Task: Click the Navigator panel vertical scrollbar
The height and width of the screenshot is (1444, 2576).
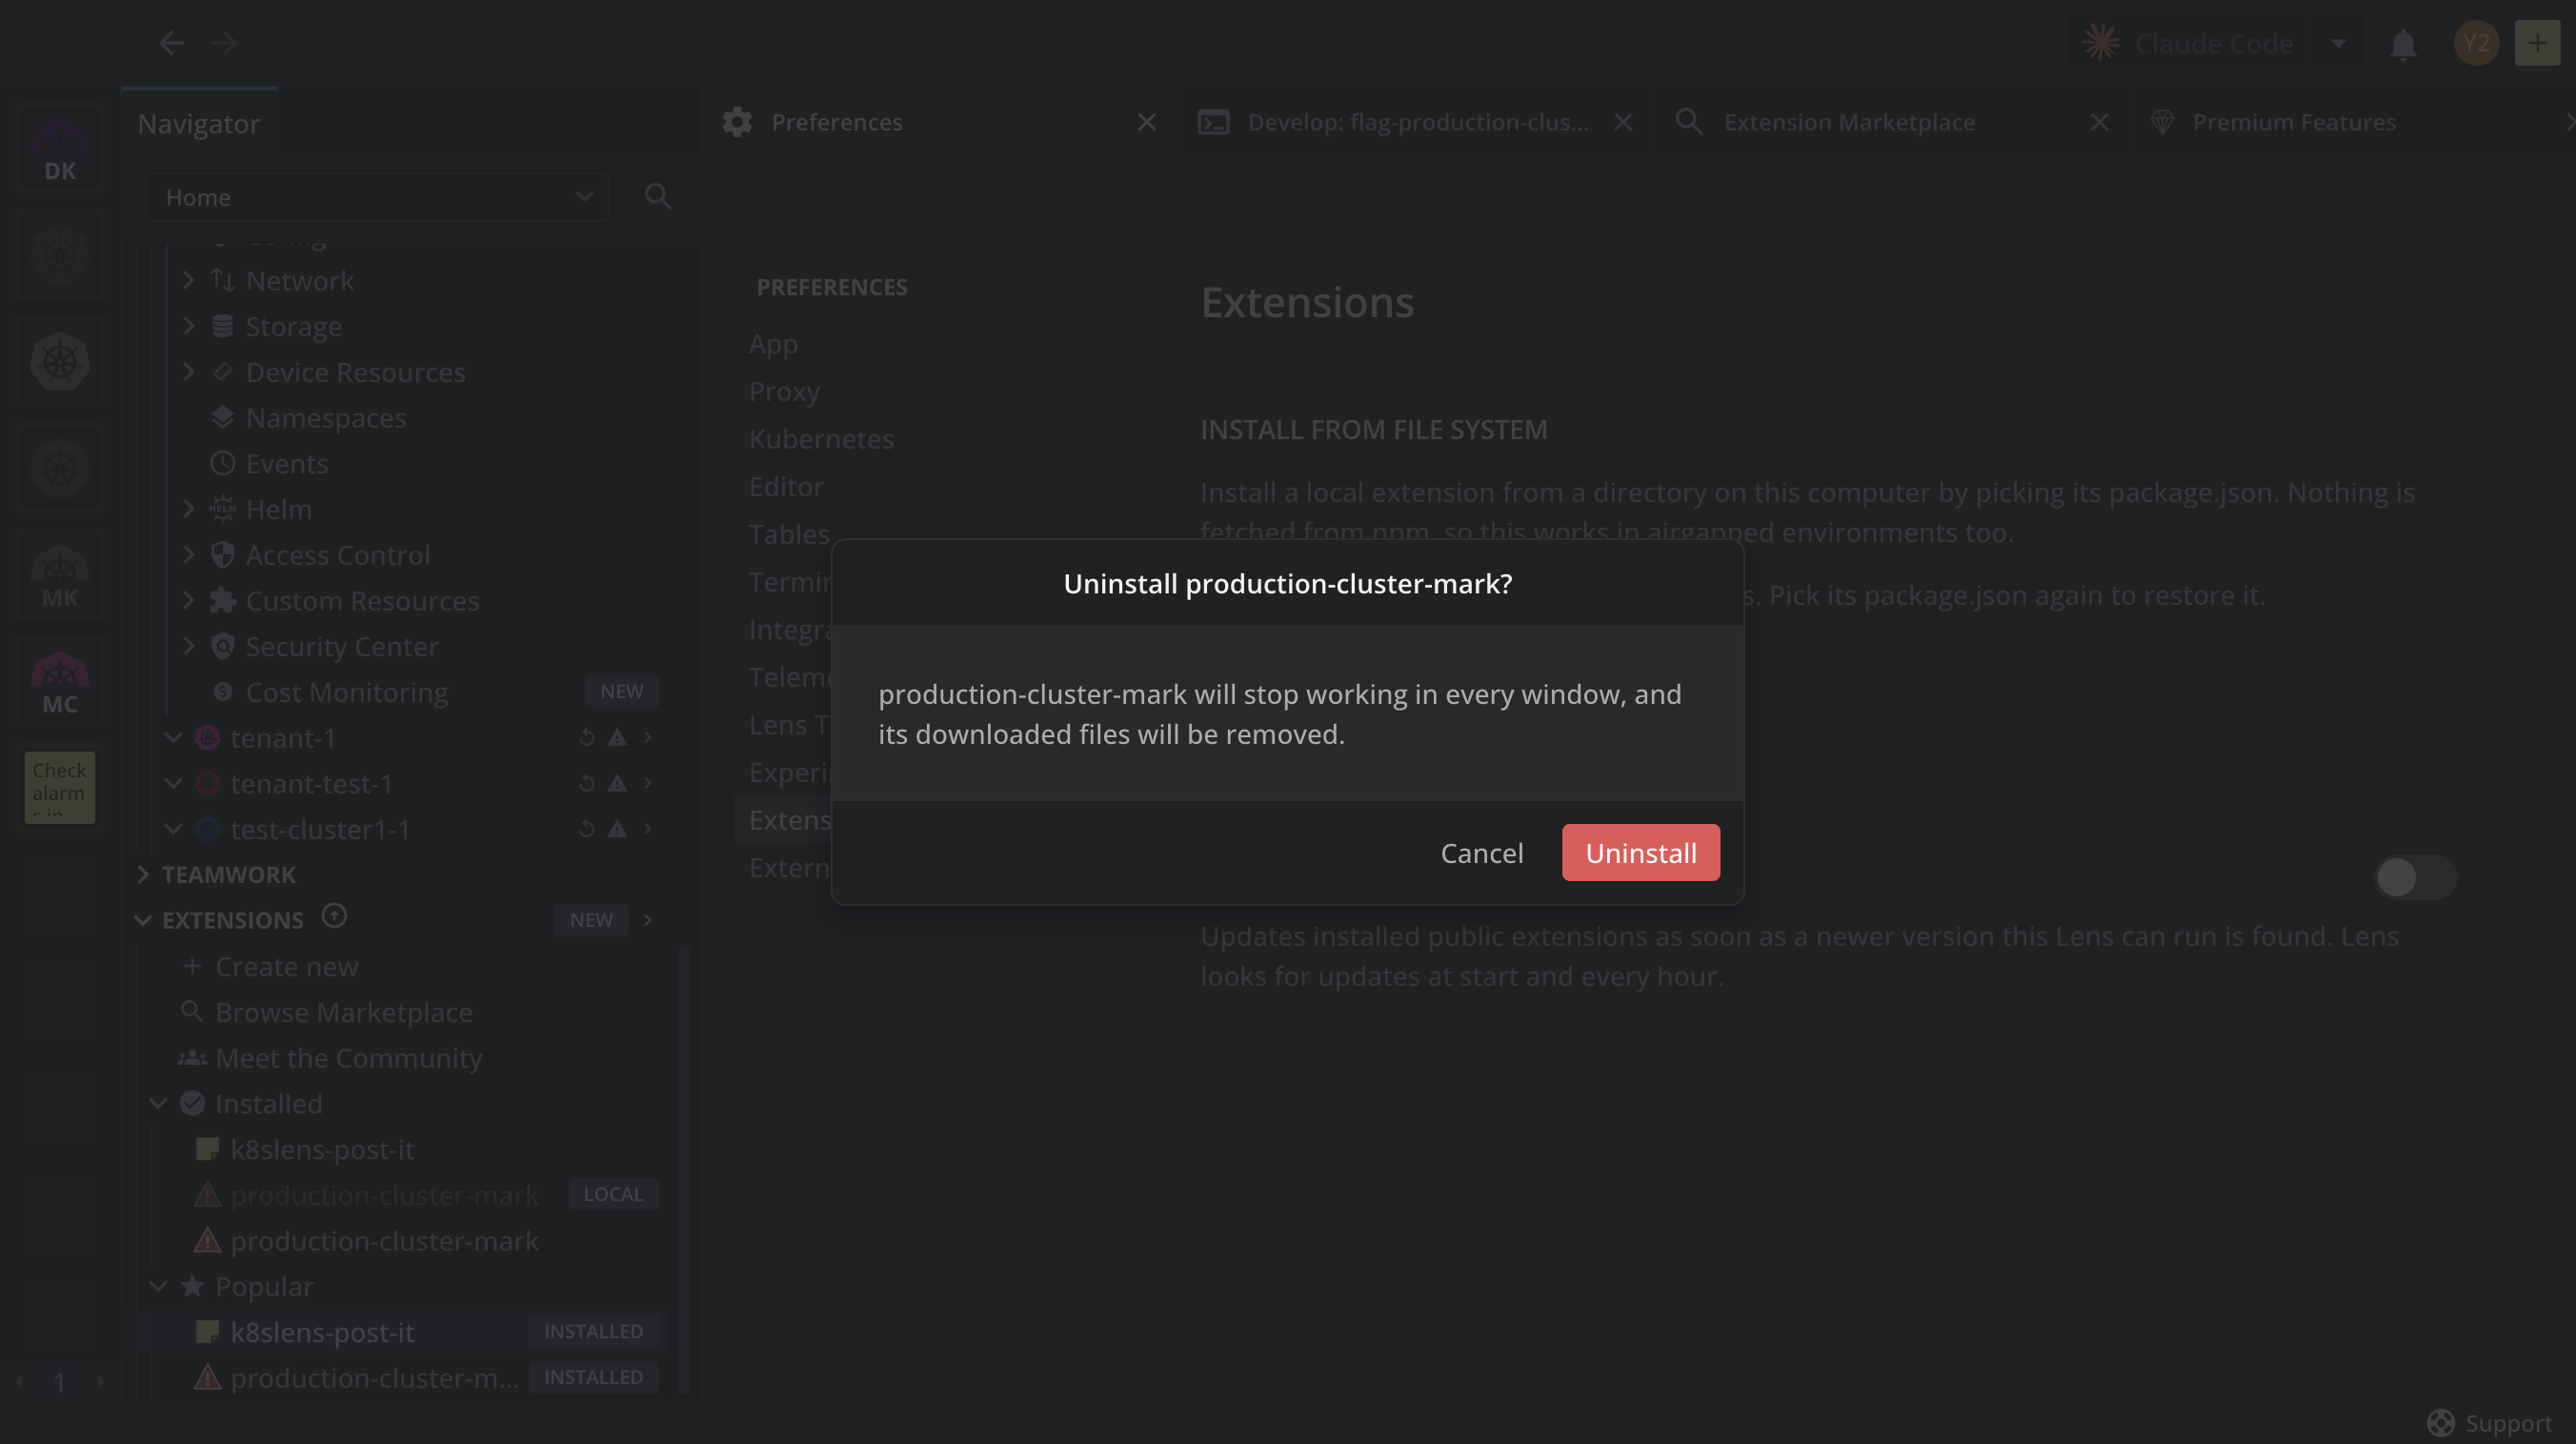Action: click(685, 1170)
